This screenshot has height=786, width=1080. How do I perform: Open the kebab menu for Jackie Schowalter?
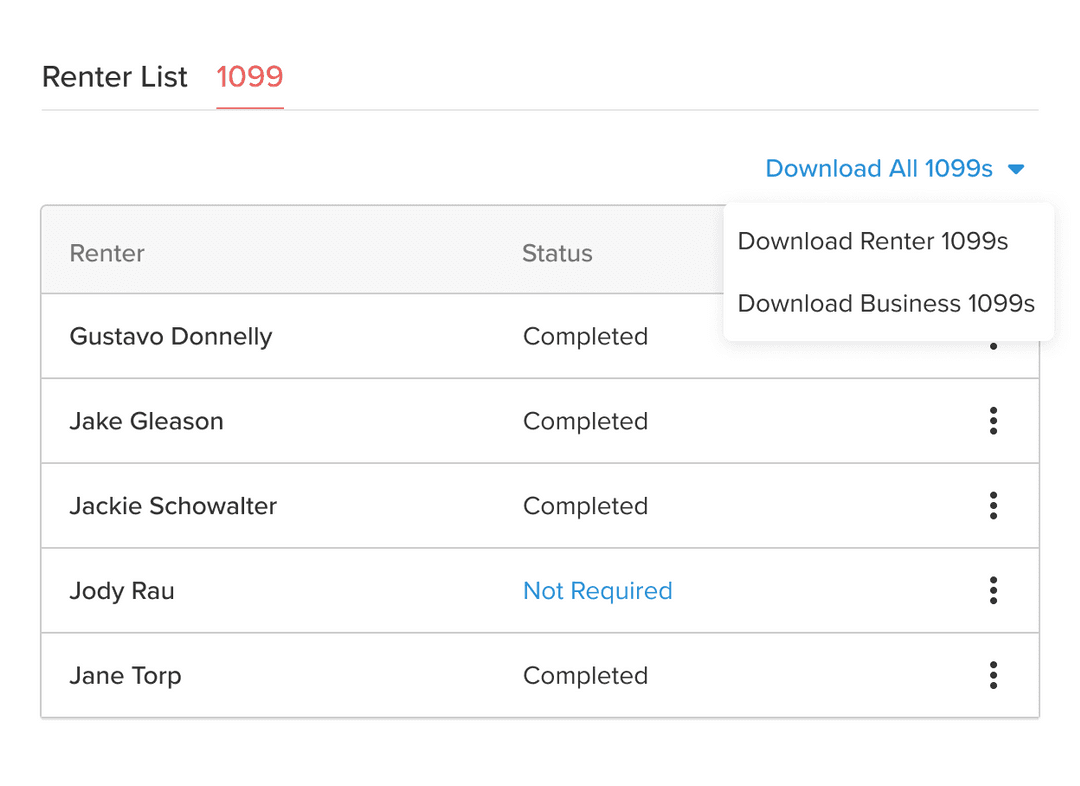pyautogui.click(x=993, y=506)
